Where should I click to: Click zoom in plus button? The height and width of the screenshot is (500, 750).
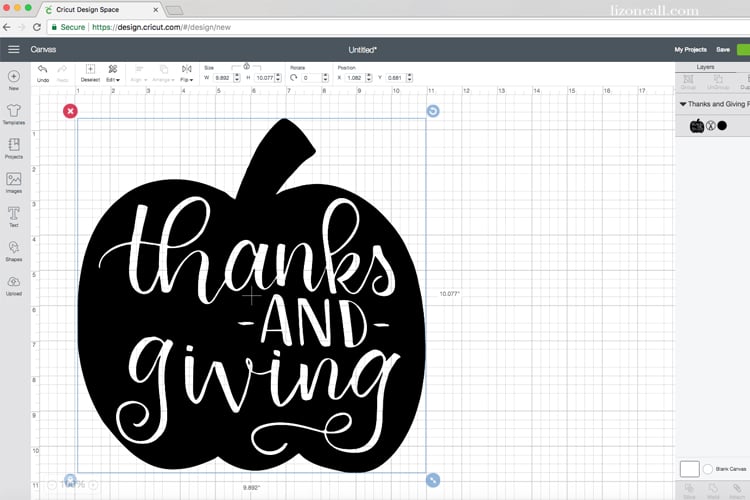click(x=93, y=485)
